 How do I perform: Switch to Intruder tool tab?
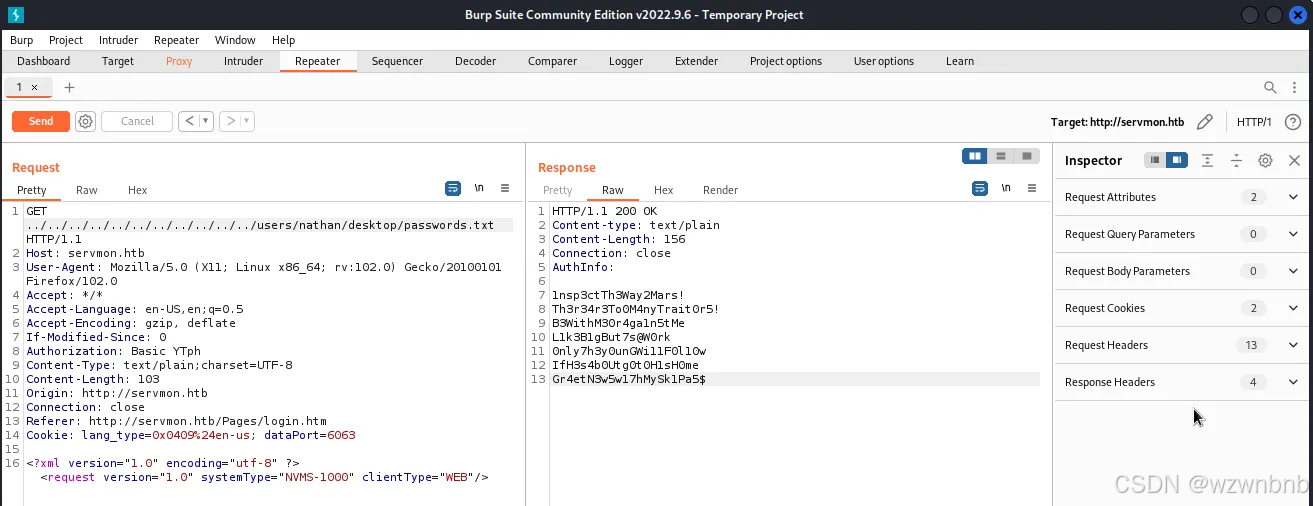[x=243, y=61]
